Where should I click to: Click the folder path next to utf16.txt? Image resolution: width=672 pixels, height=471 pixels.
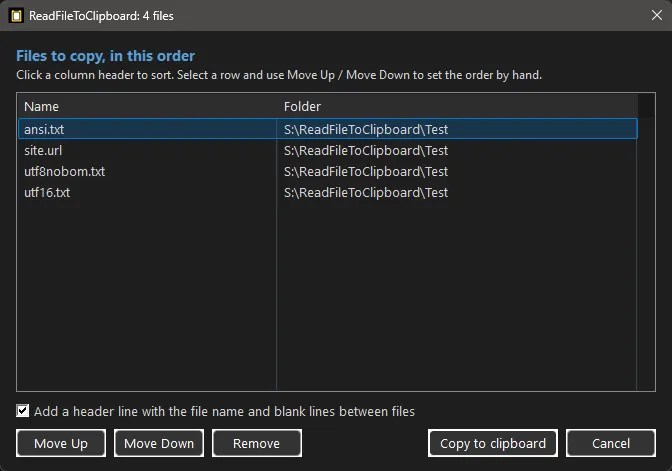(366, 192)
